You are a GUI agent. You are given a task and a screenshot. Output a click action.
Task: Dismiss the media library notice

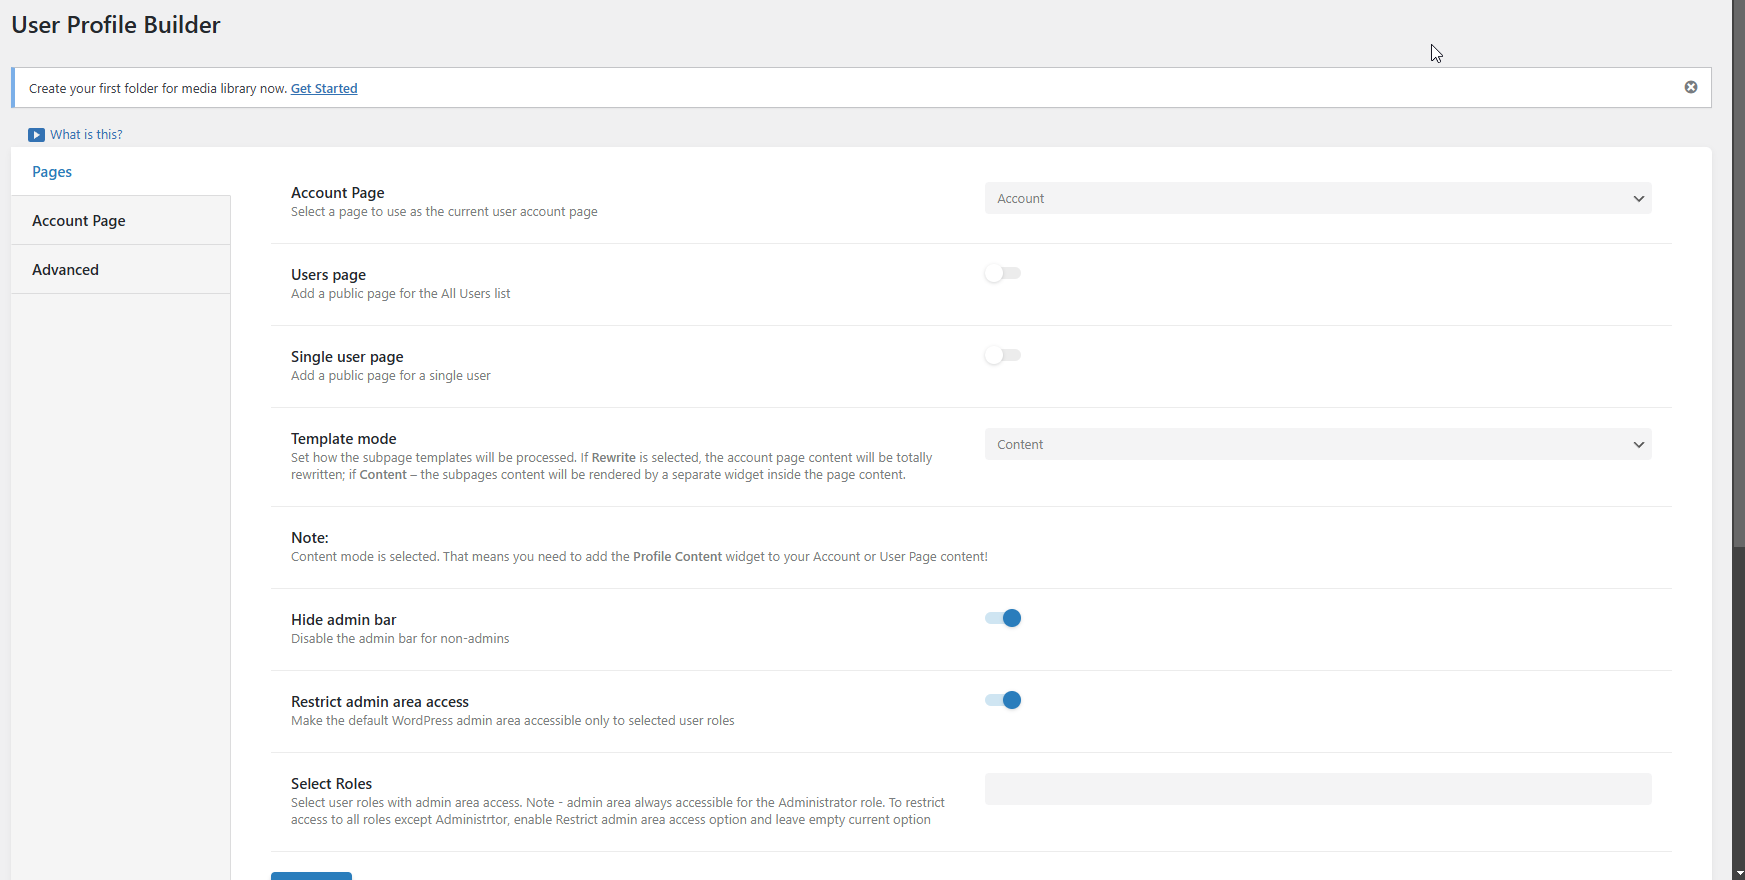[1691, 87]
